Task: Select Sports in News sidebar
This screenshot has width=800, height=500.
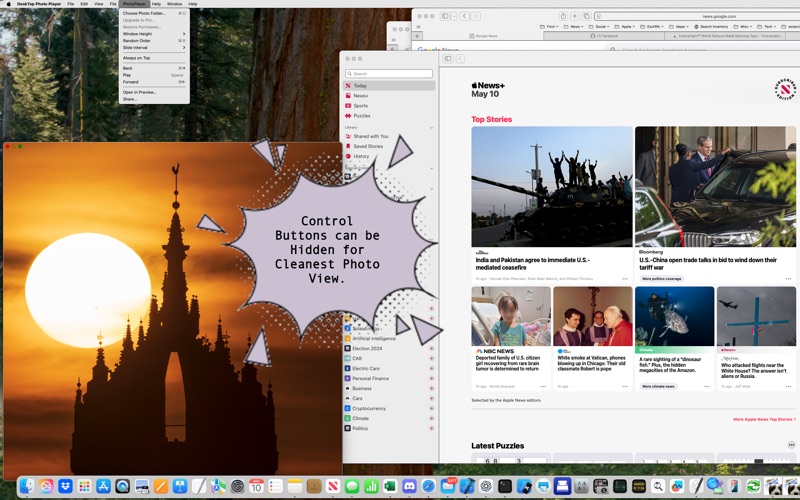Action: [390, 106]
